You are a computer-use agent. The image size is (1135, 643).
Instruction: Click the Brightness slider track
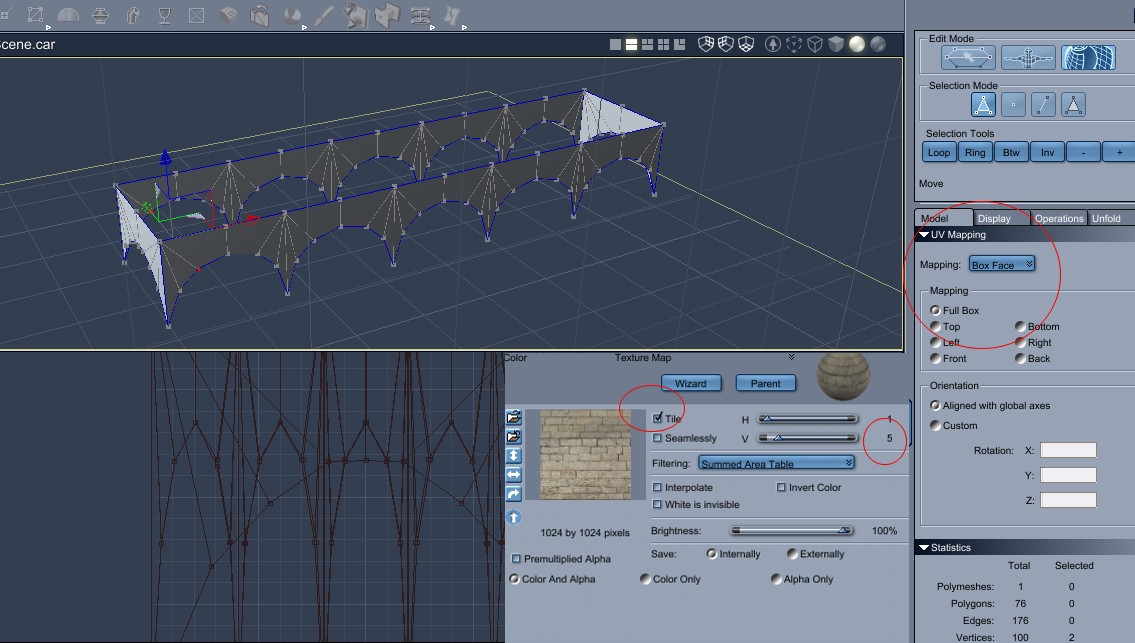(x=790, y=531)
